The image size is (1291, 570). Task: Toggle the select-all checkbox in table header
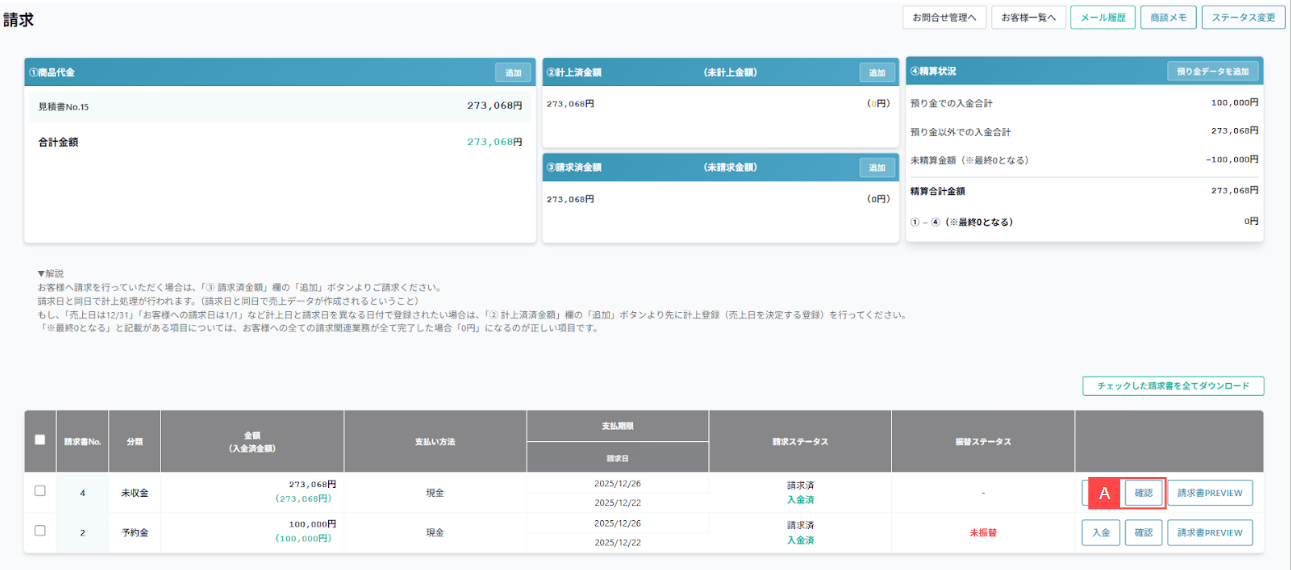(40, 440)
